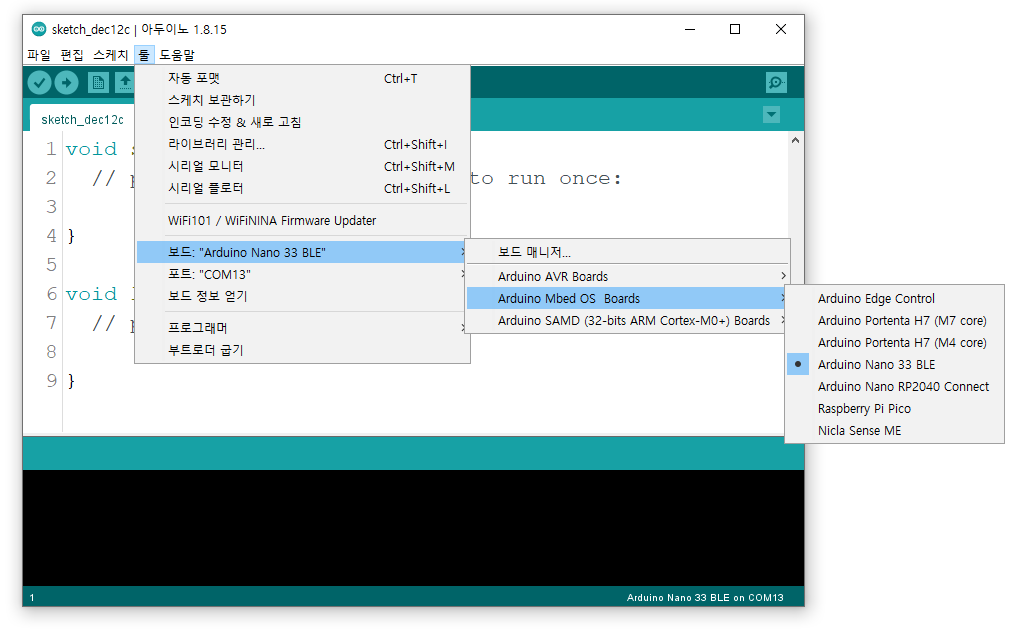Image resolution: width=1036 pixels, height=630 pixels.
Task: Click the Upload arrow toolbar icon
Action: (x=66, y=83)
